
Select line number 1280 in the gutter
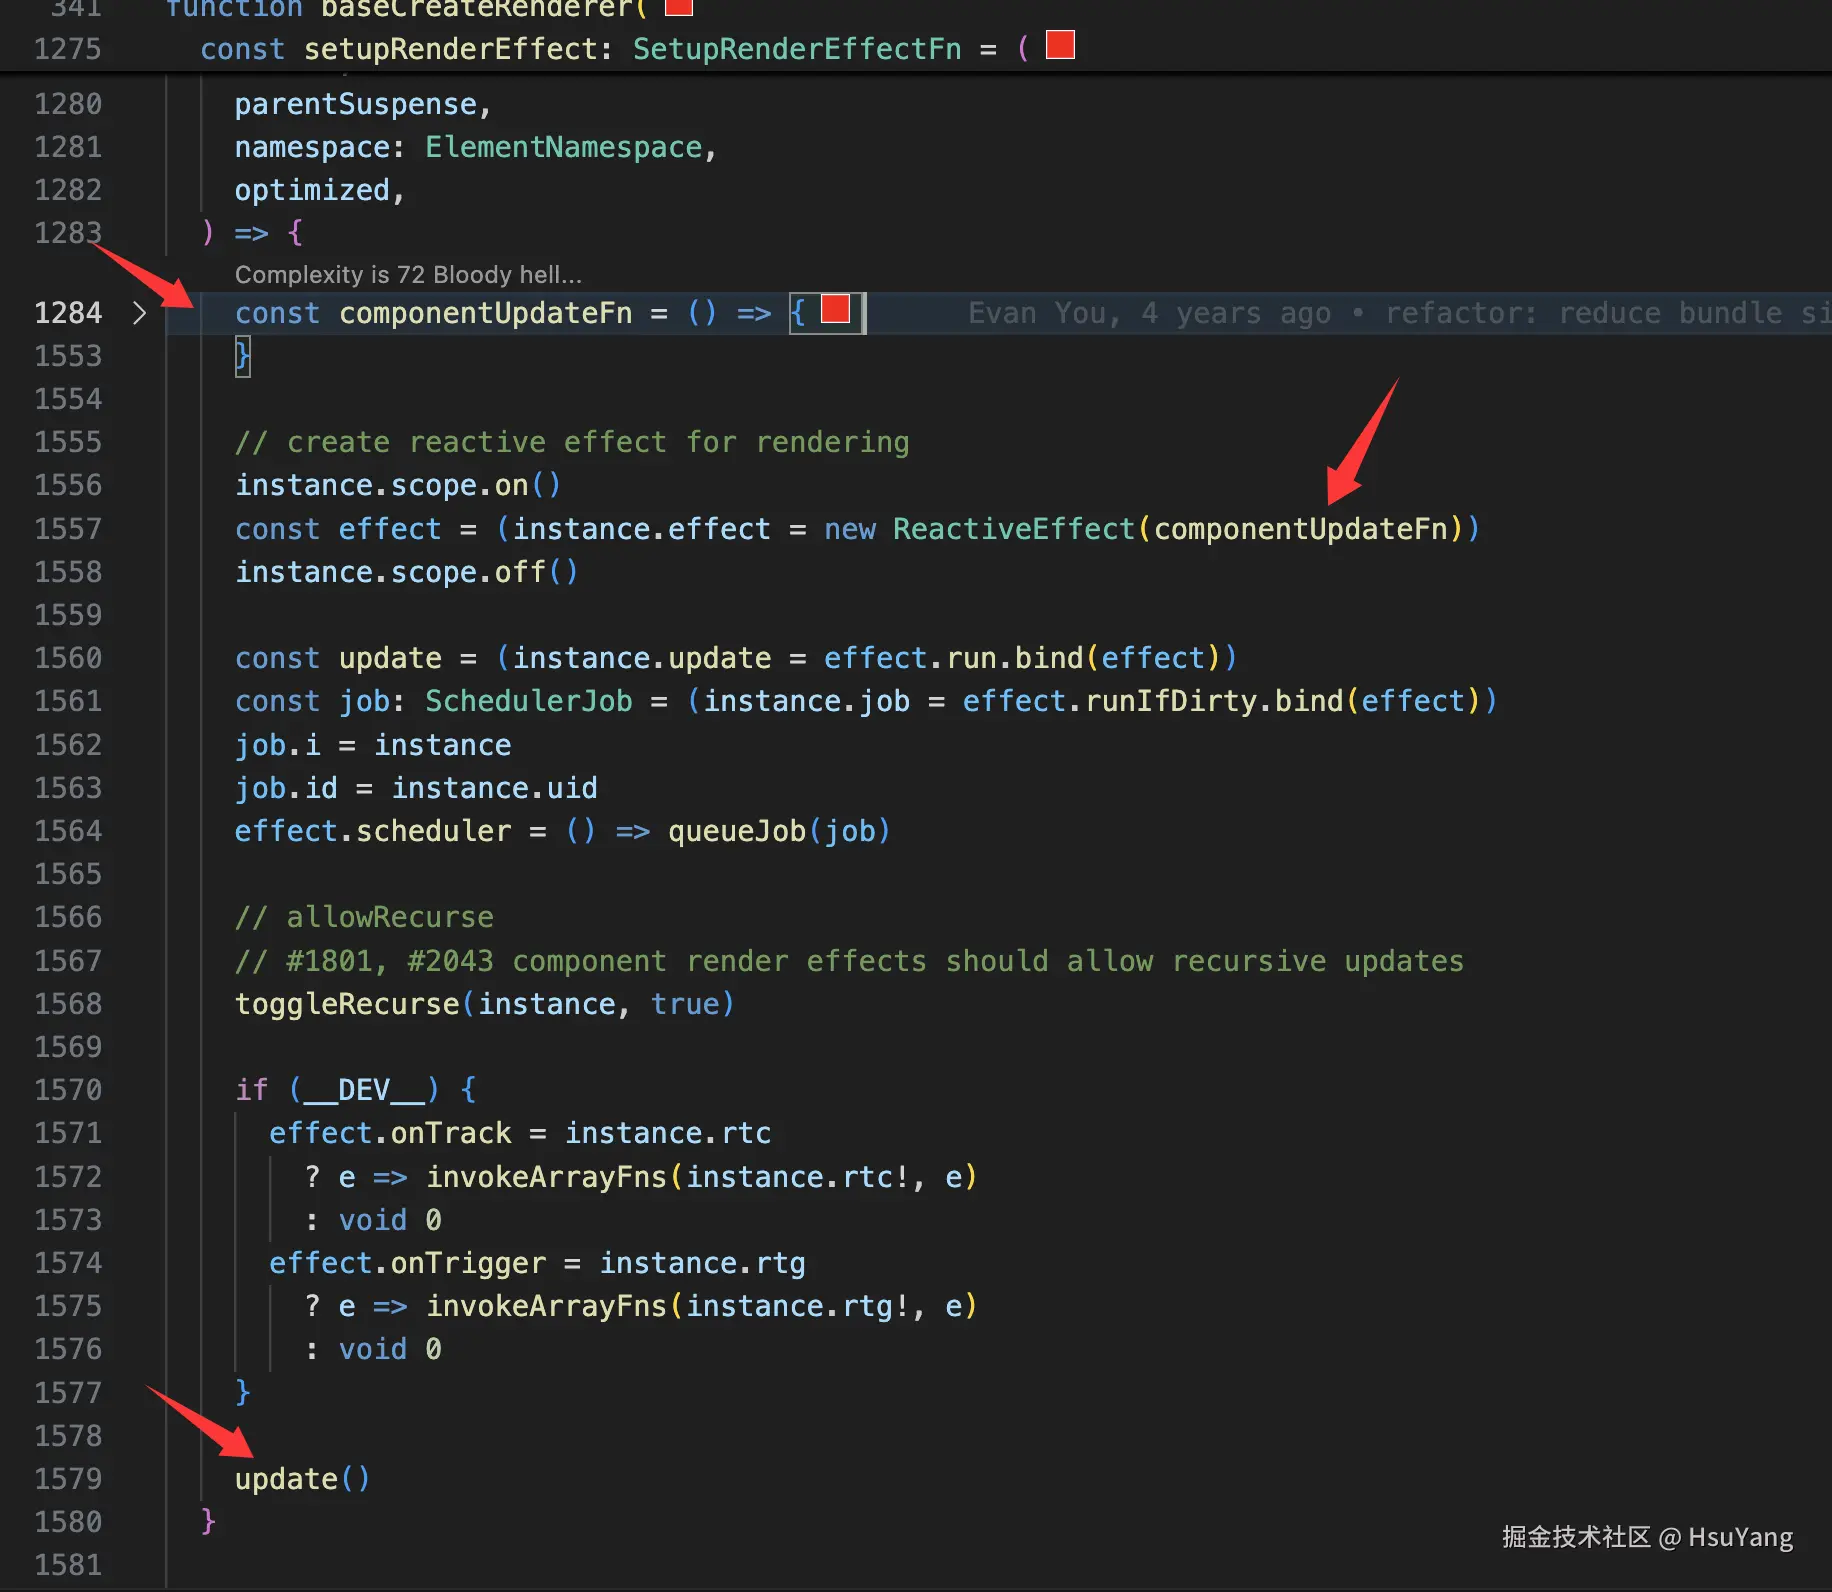click(x=68, y=104)
